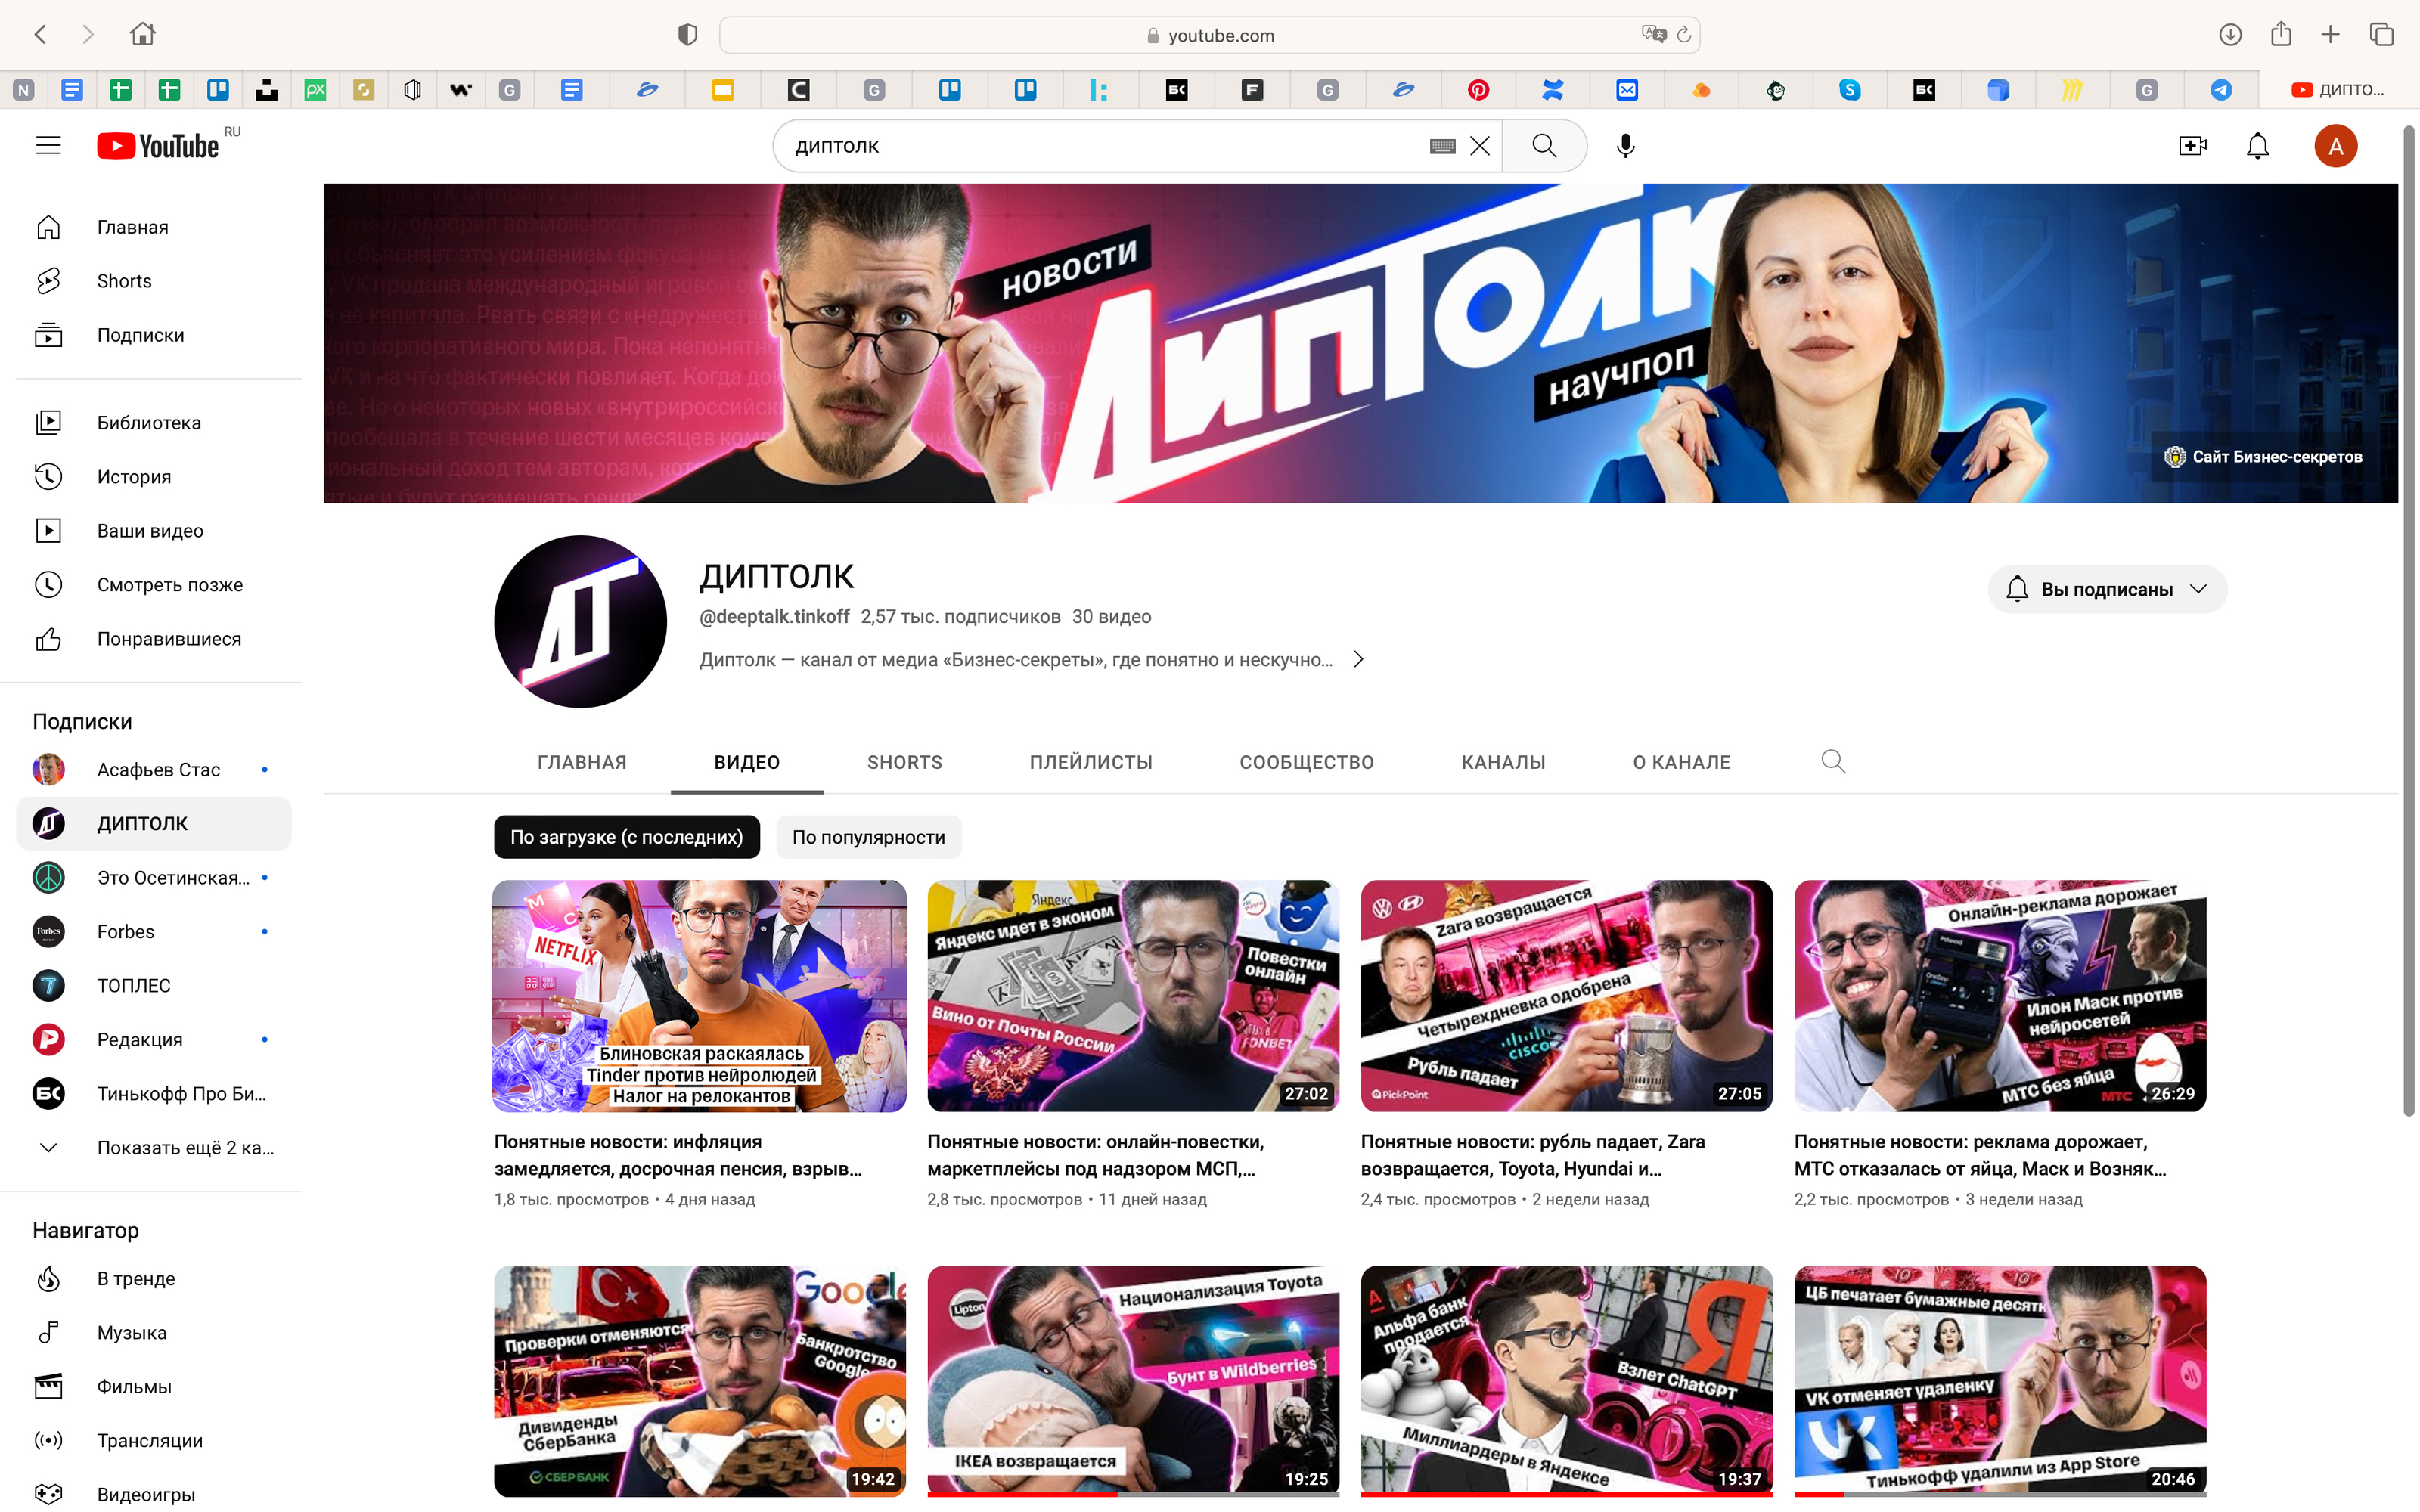Clear the search field with X icon
The image size is (2420, 1512).
(x=1480, y=146)
